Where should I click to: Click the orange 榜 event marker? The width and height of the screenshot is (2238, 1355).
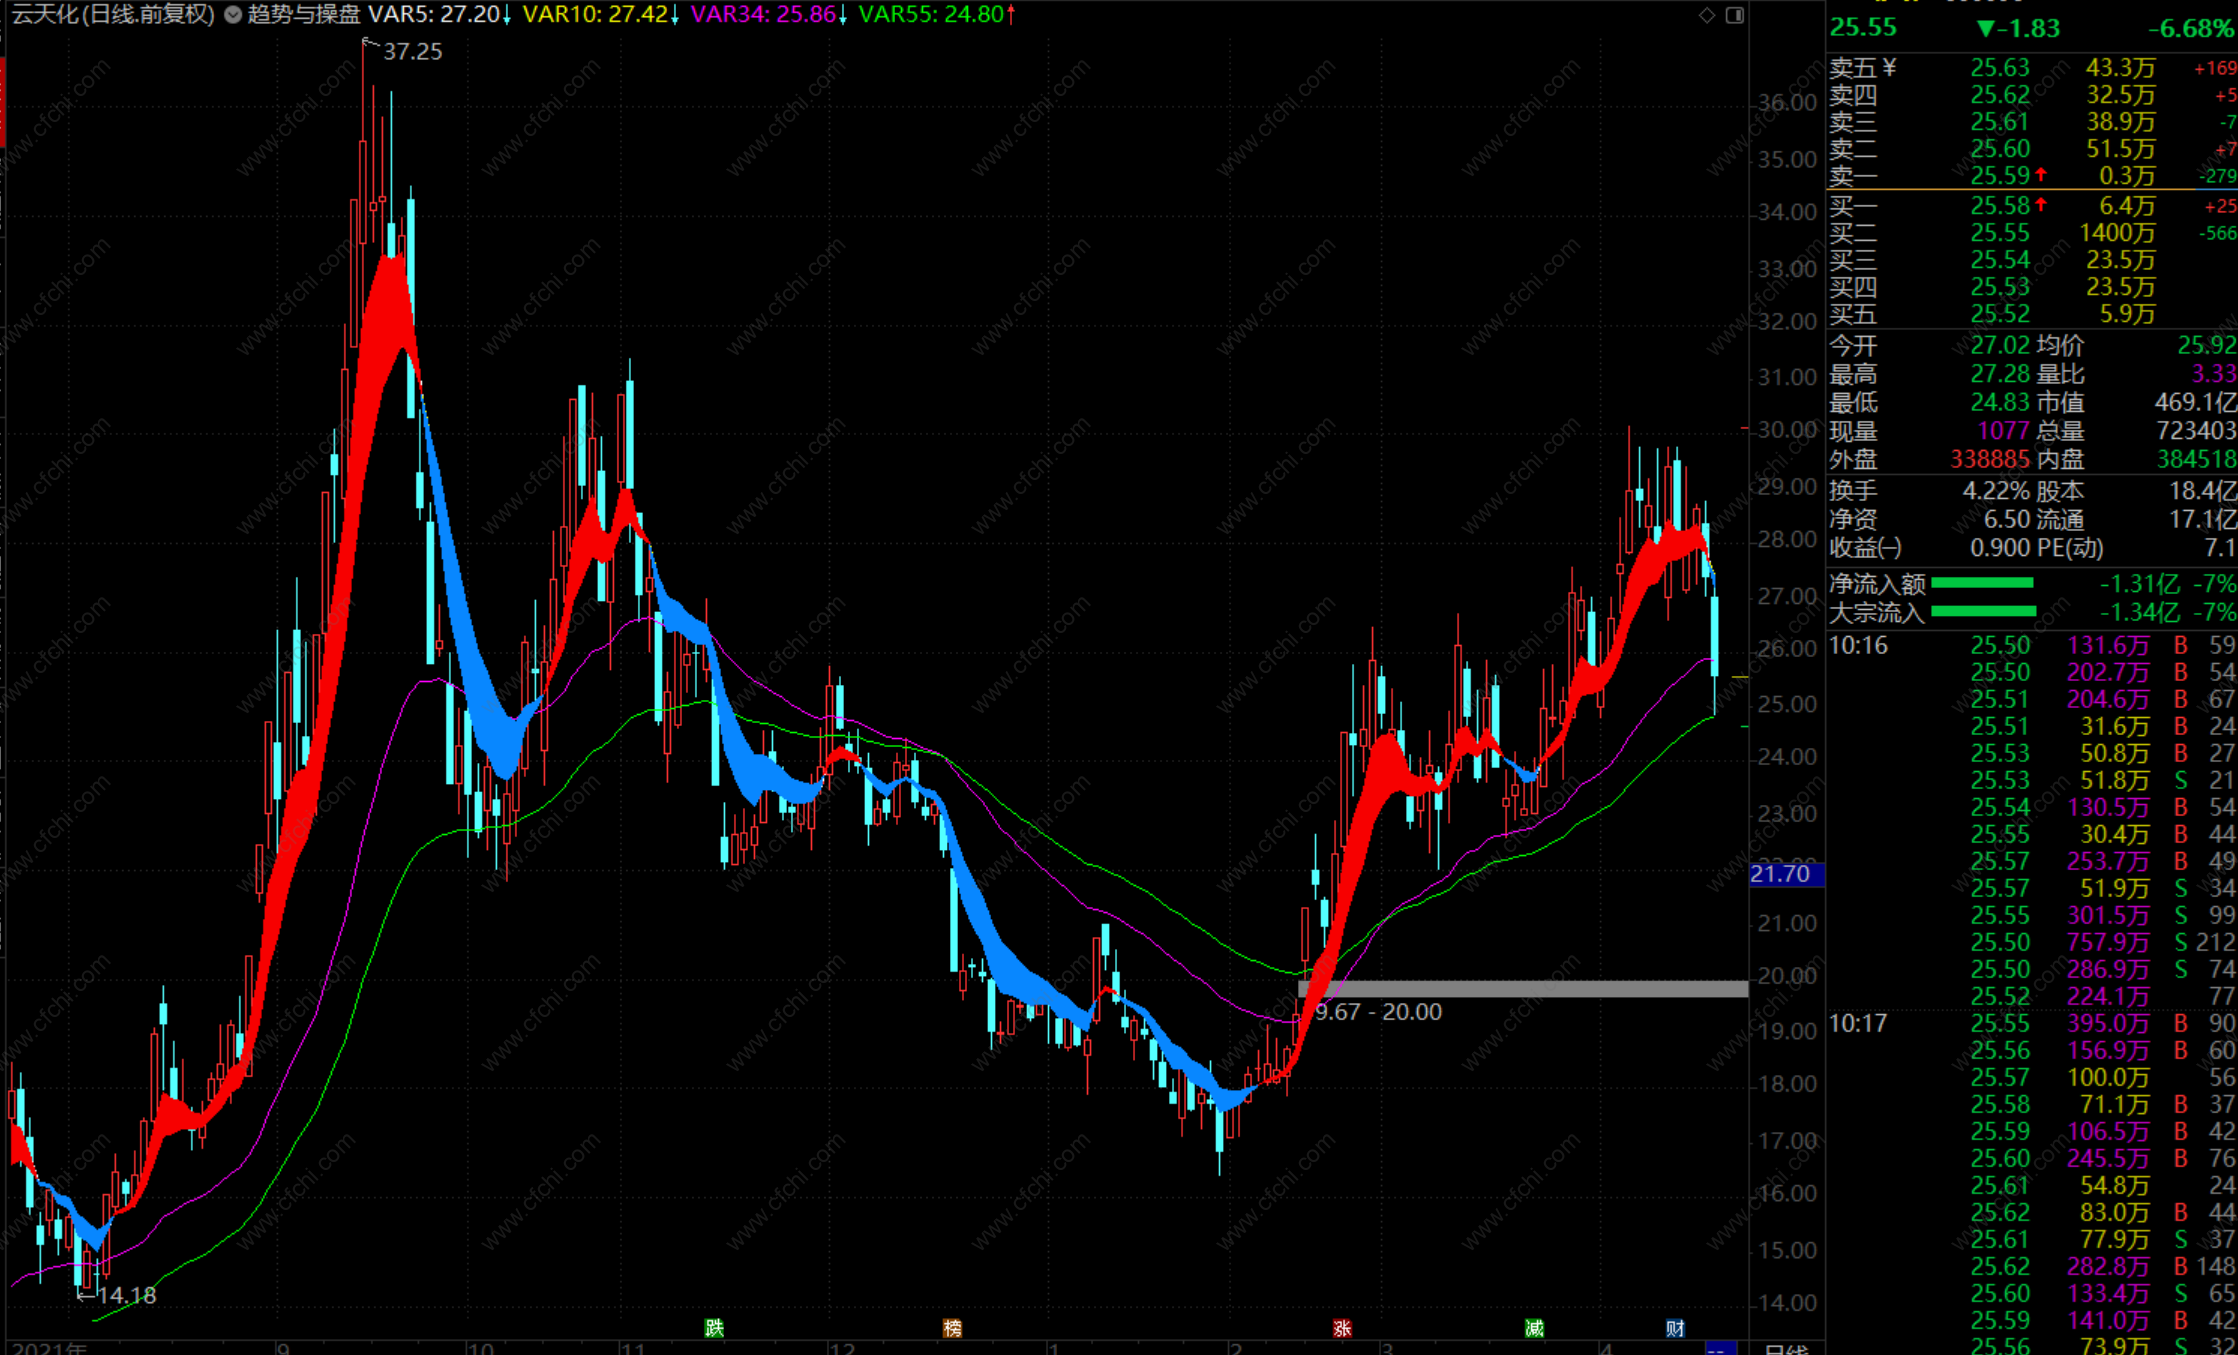pyautogui.click(x=952, y=1327)
